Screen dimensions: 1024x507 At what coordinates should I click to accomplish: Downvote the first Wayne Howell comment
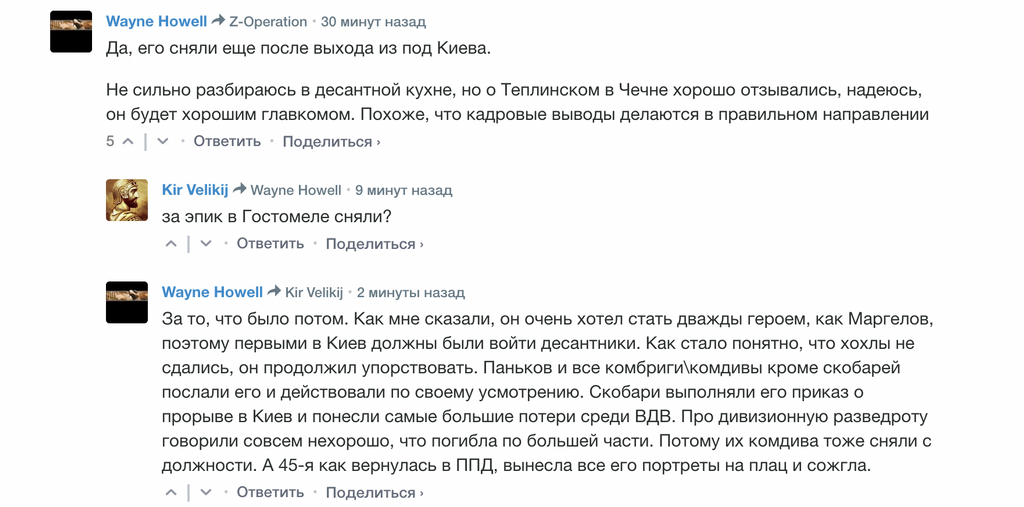pyautogui.click(x=163, y=141)
